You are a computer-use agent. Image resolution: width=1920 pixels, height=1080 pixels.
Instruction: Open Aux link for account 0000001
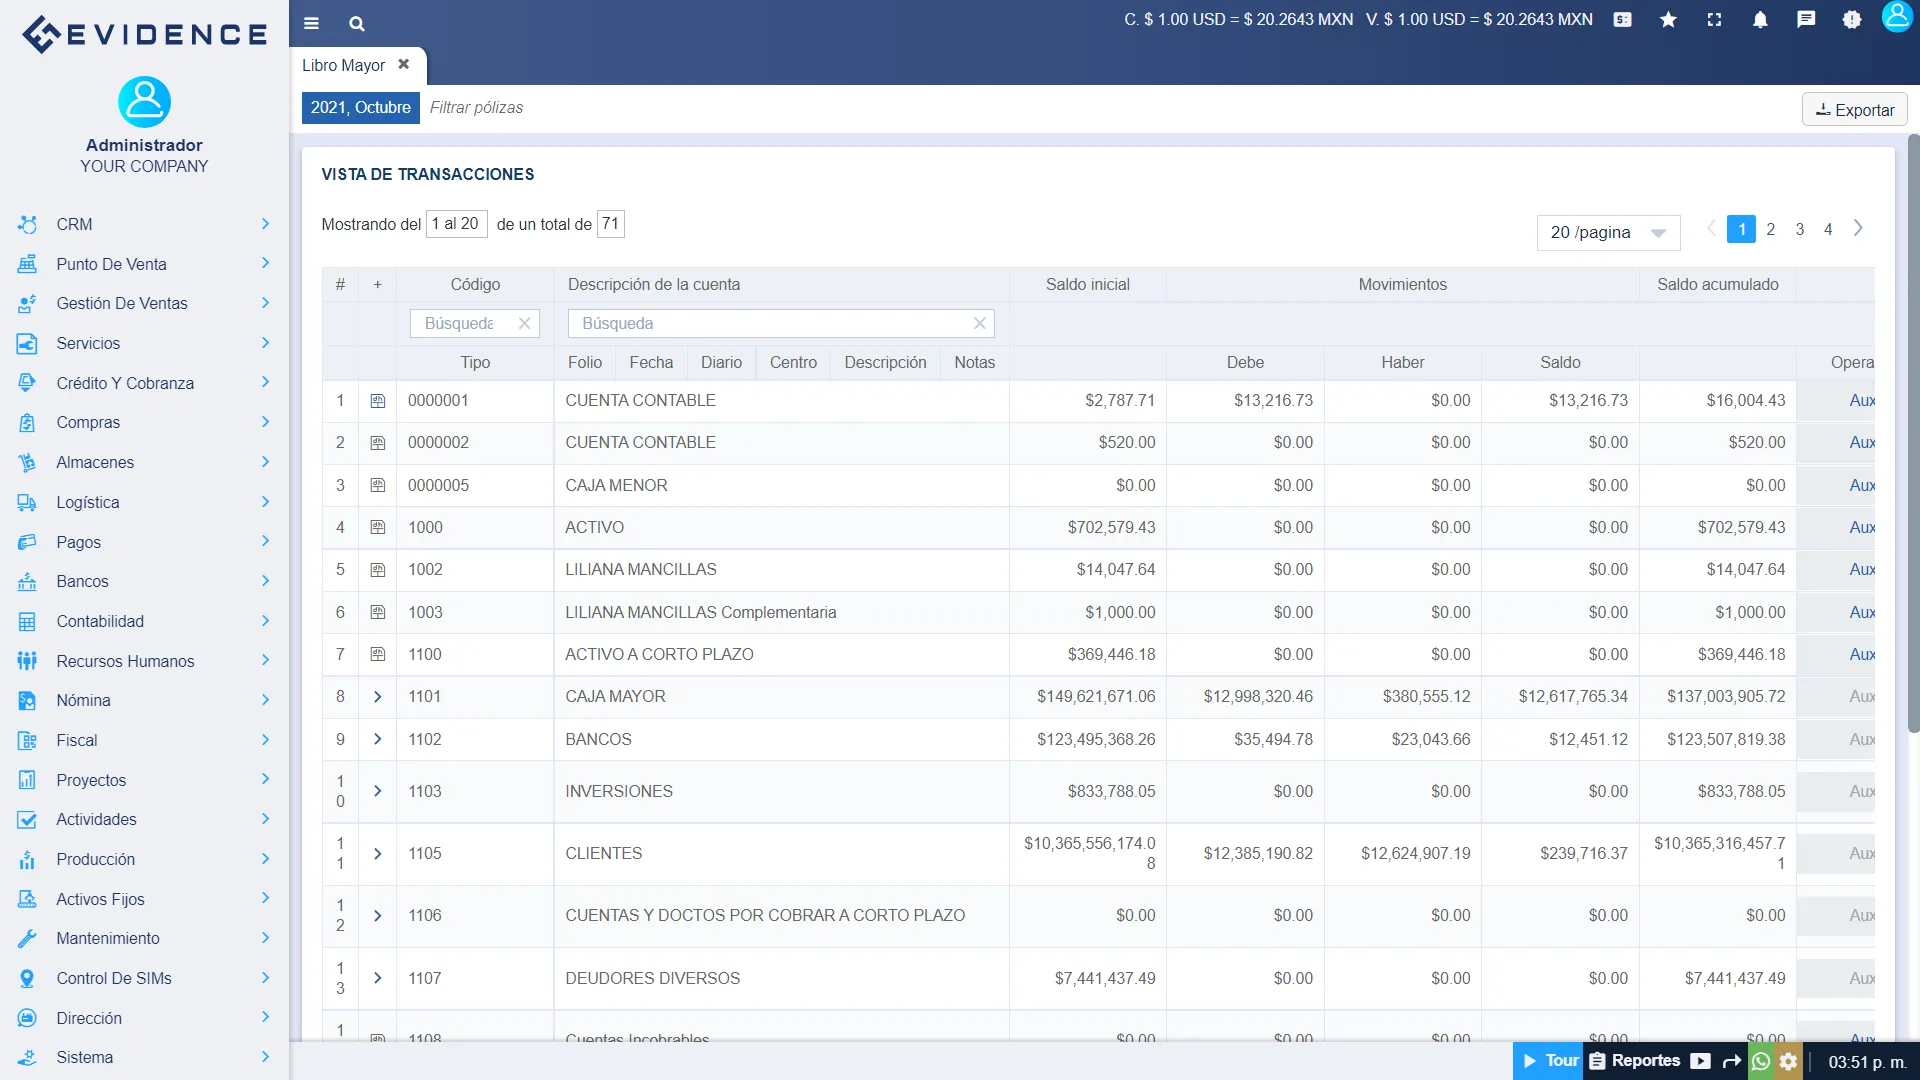coord(1861,401)
